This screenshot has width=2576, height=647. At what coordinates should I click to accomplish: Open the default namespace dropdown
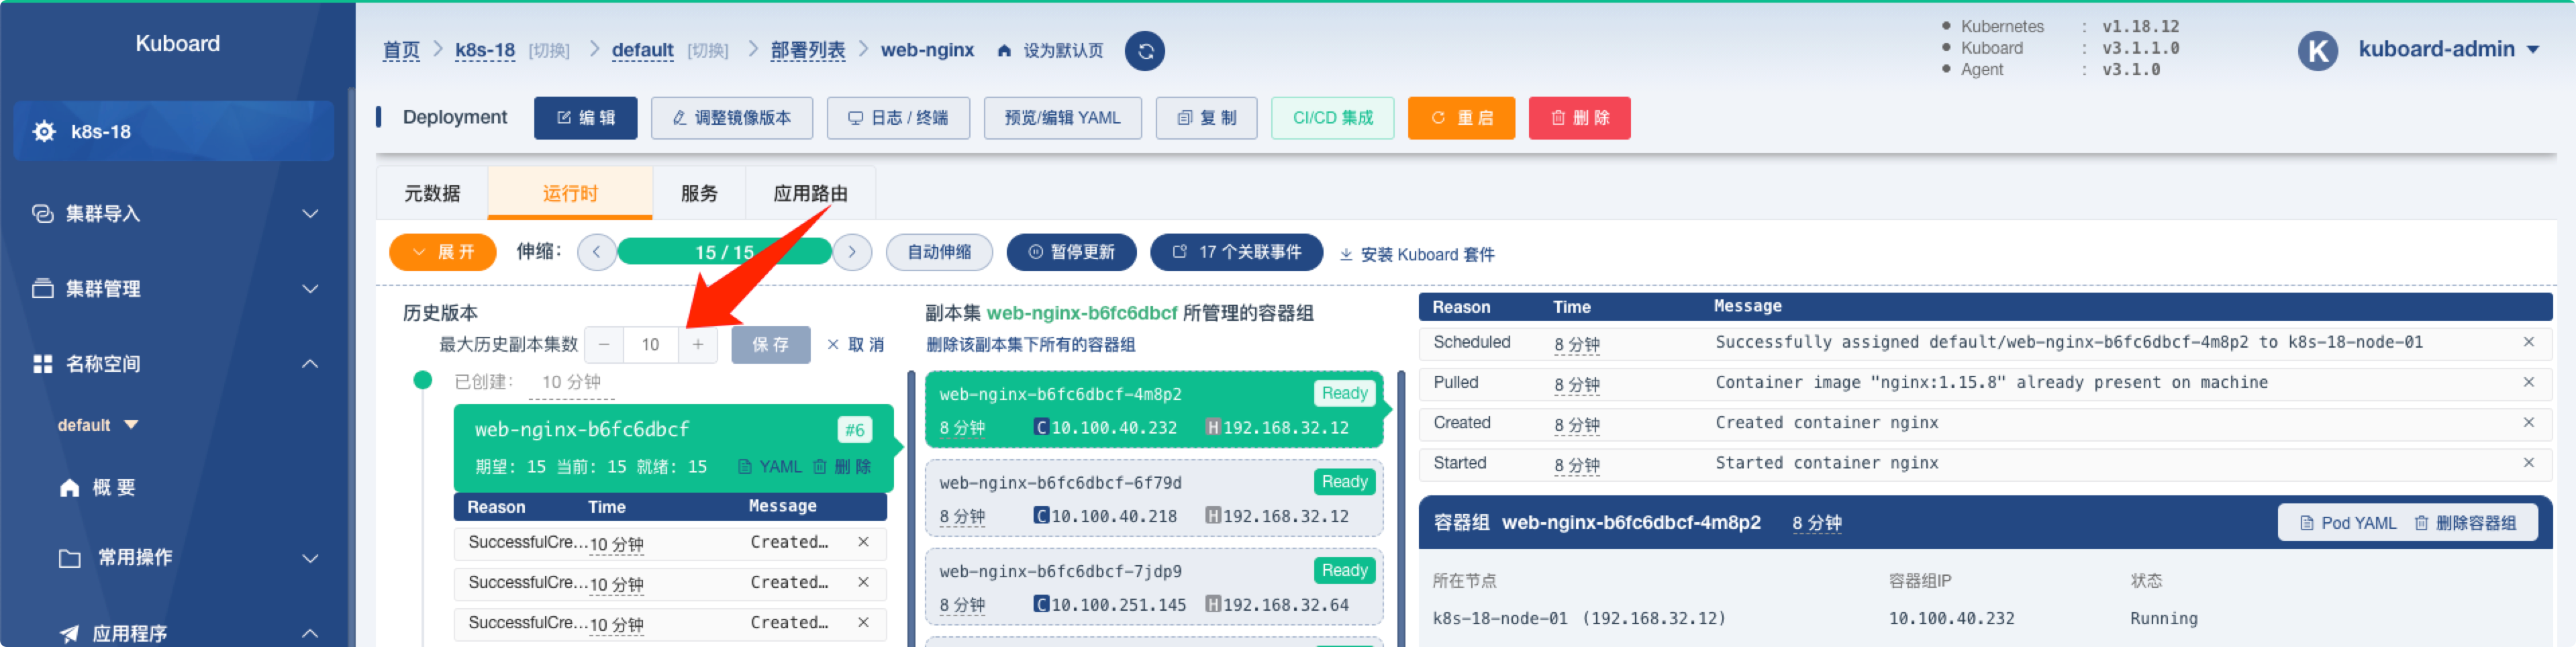[x=98, y=425]
